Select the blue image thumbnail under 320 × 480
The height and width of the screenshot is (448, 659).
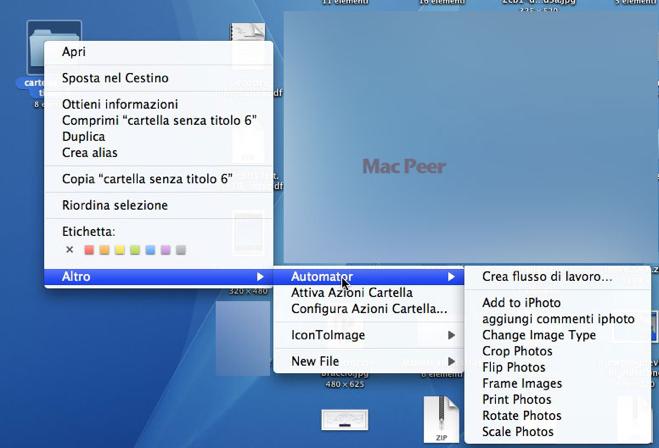(243, 338)
